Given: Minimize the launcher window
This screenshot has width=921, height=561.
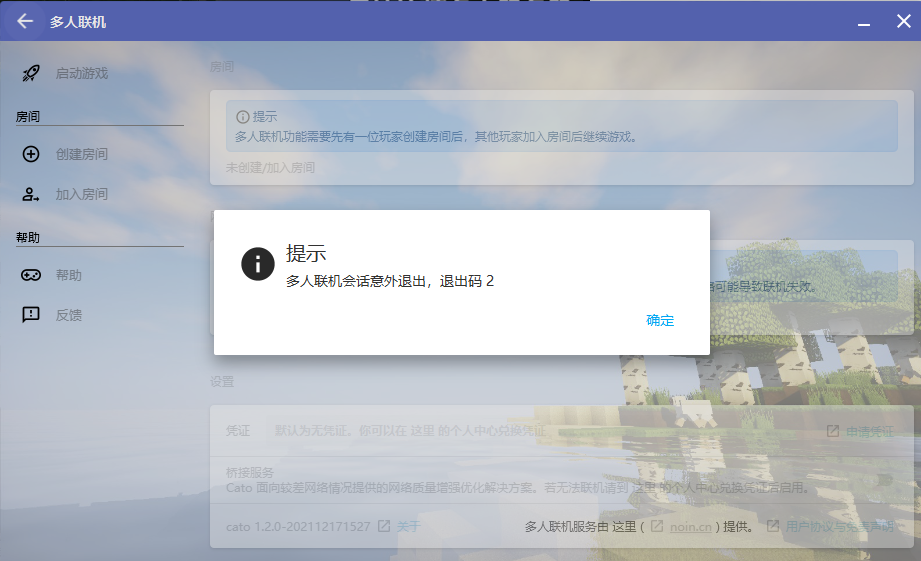Looking at the screenshot, I should point(864,21).
